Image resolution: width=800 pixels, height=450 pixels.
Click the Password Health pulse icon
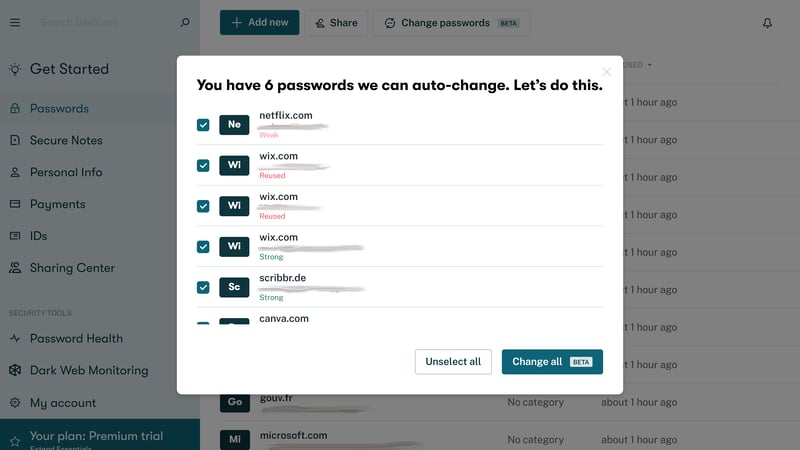pos(15,338)
